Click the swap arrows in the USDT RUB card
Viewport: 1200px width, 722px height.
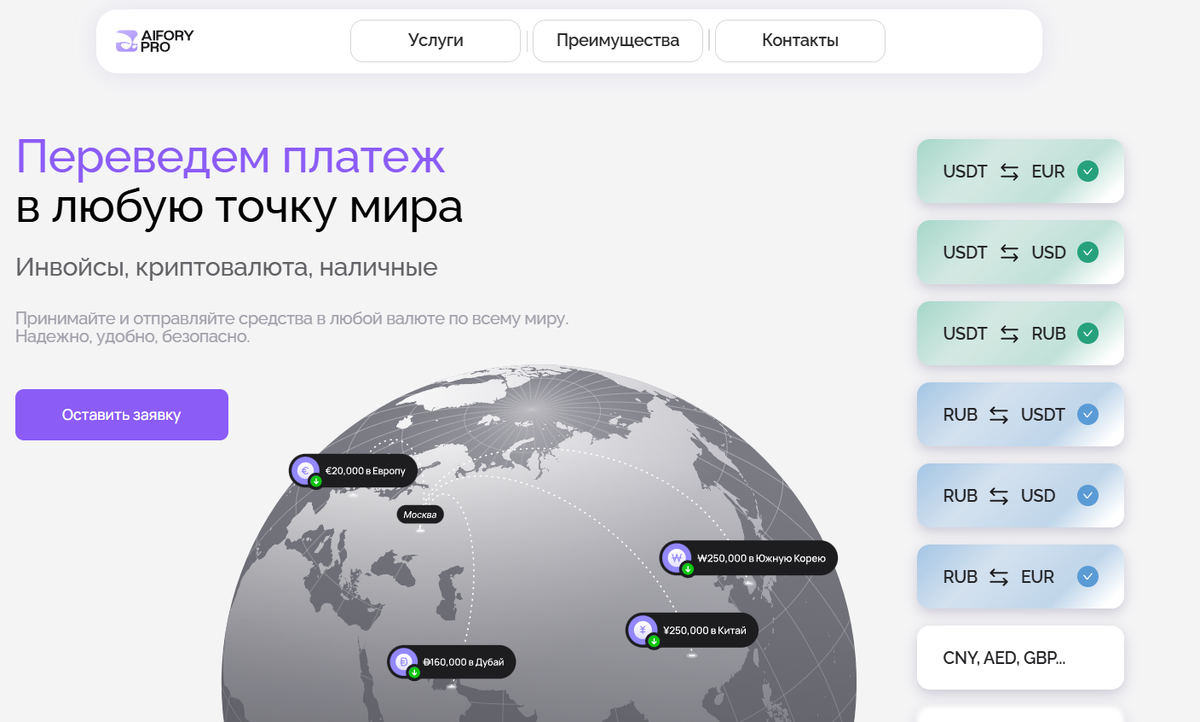(1013, 333)
